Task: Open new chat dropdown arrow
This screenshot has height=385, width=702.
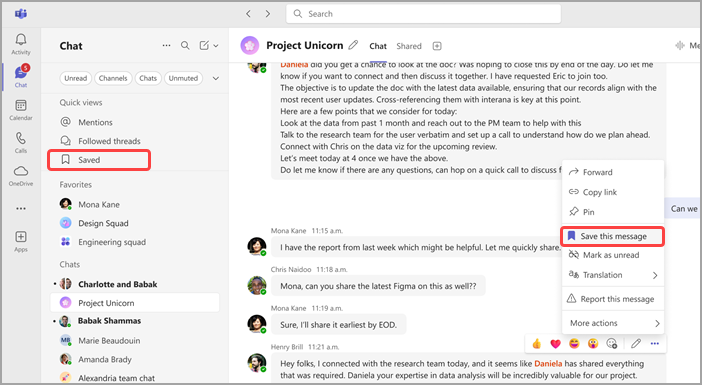Action: [x=216, y=46]
